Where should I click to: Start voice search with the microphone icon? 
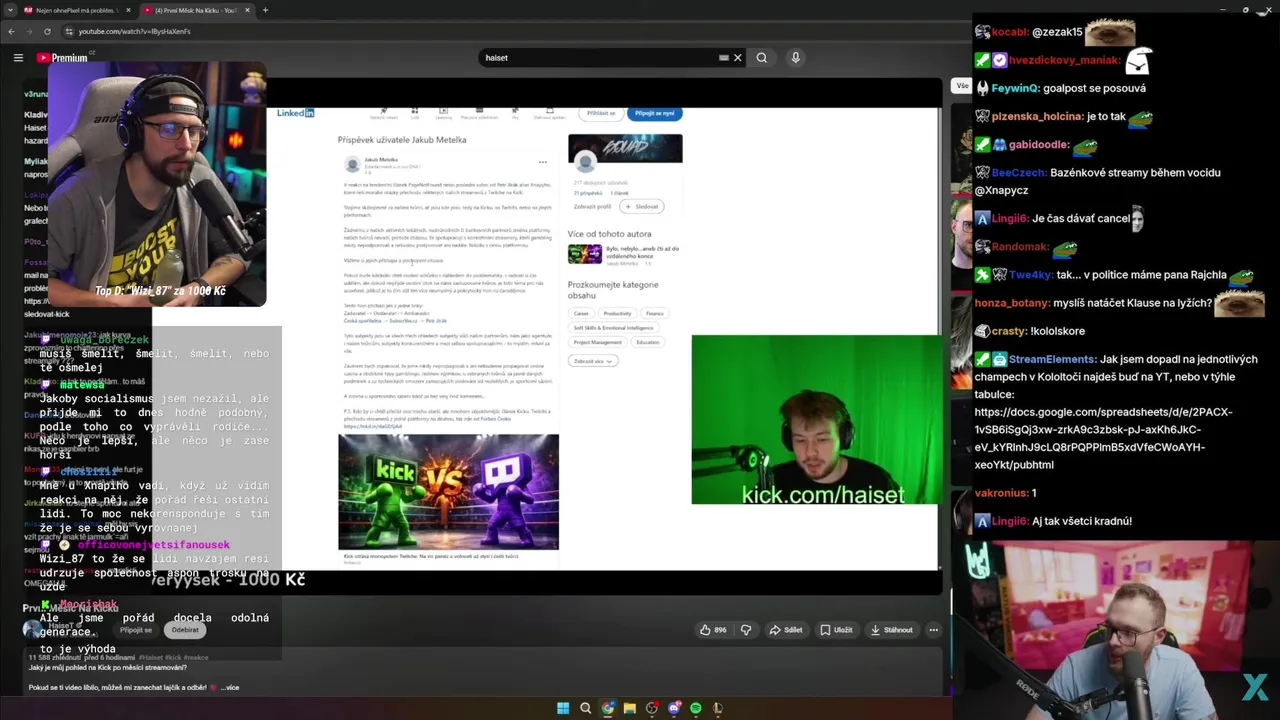click(x=796, y=58)
